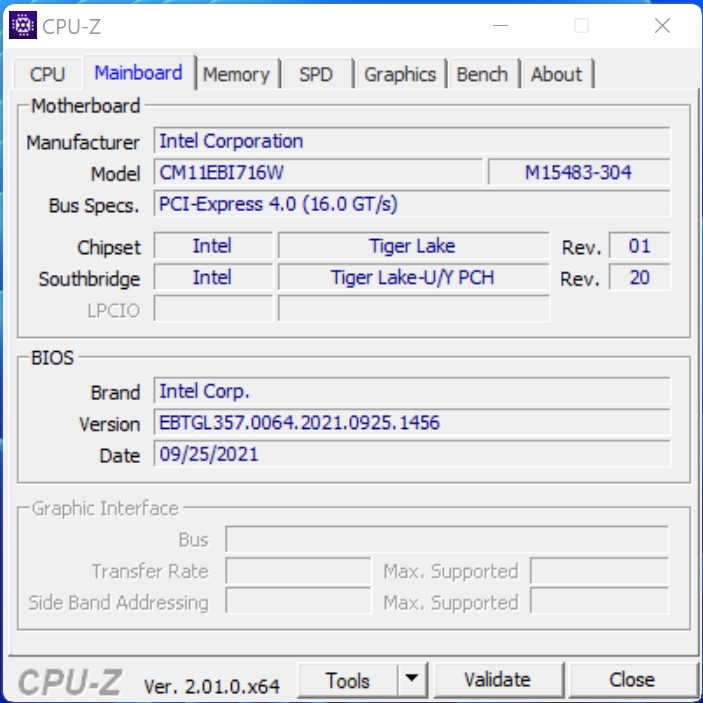The image size is (703, 703).
Task: Click the empty Transfer Rate field
Action: (298, 571)
